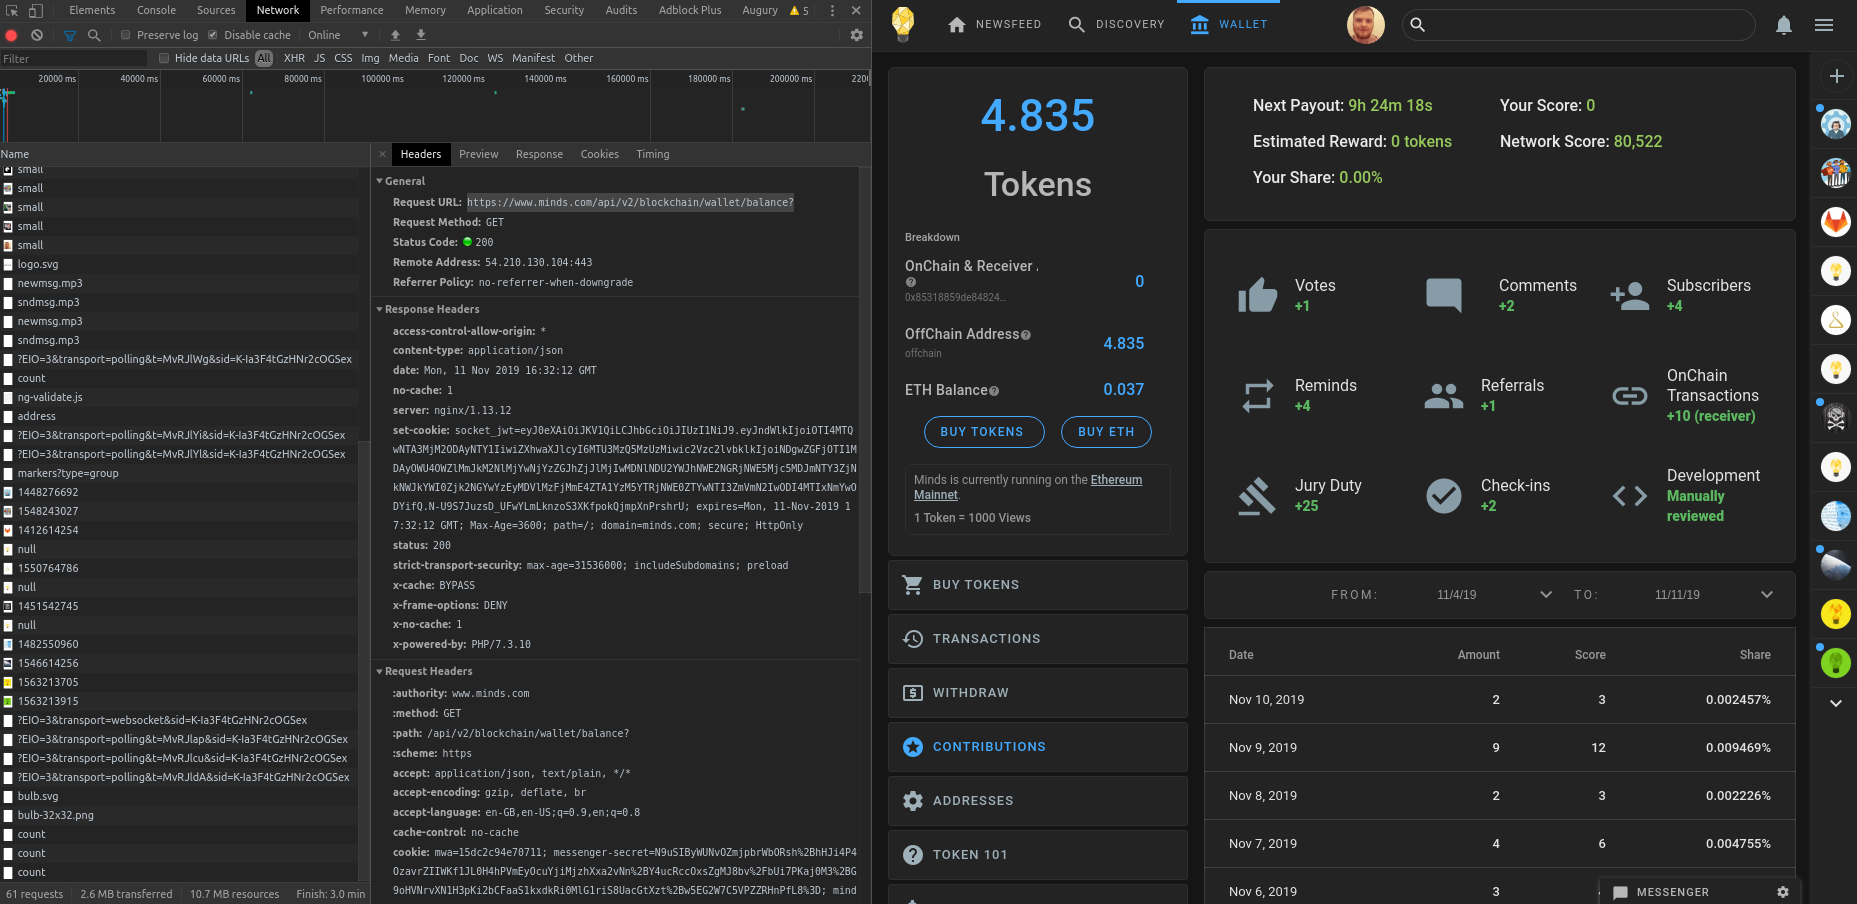Click the 100000 ms timeline marker
This screenshot has height=904, width=1857.
[382, 78]
